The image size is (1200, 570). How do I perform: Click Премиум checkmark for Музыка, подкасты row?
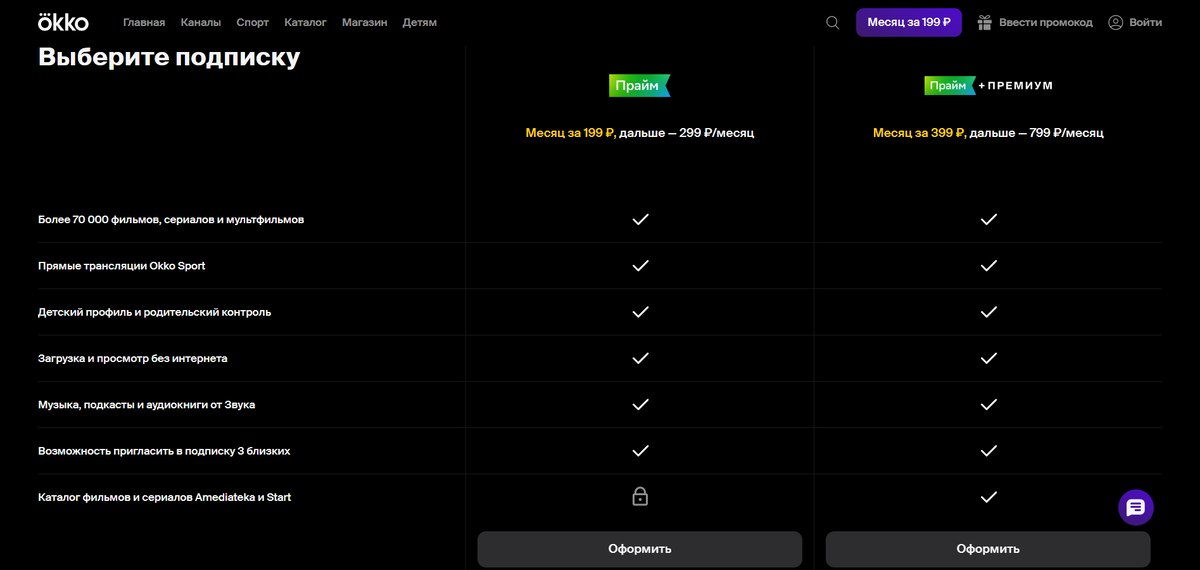point(988,405)
